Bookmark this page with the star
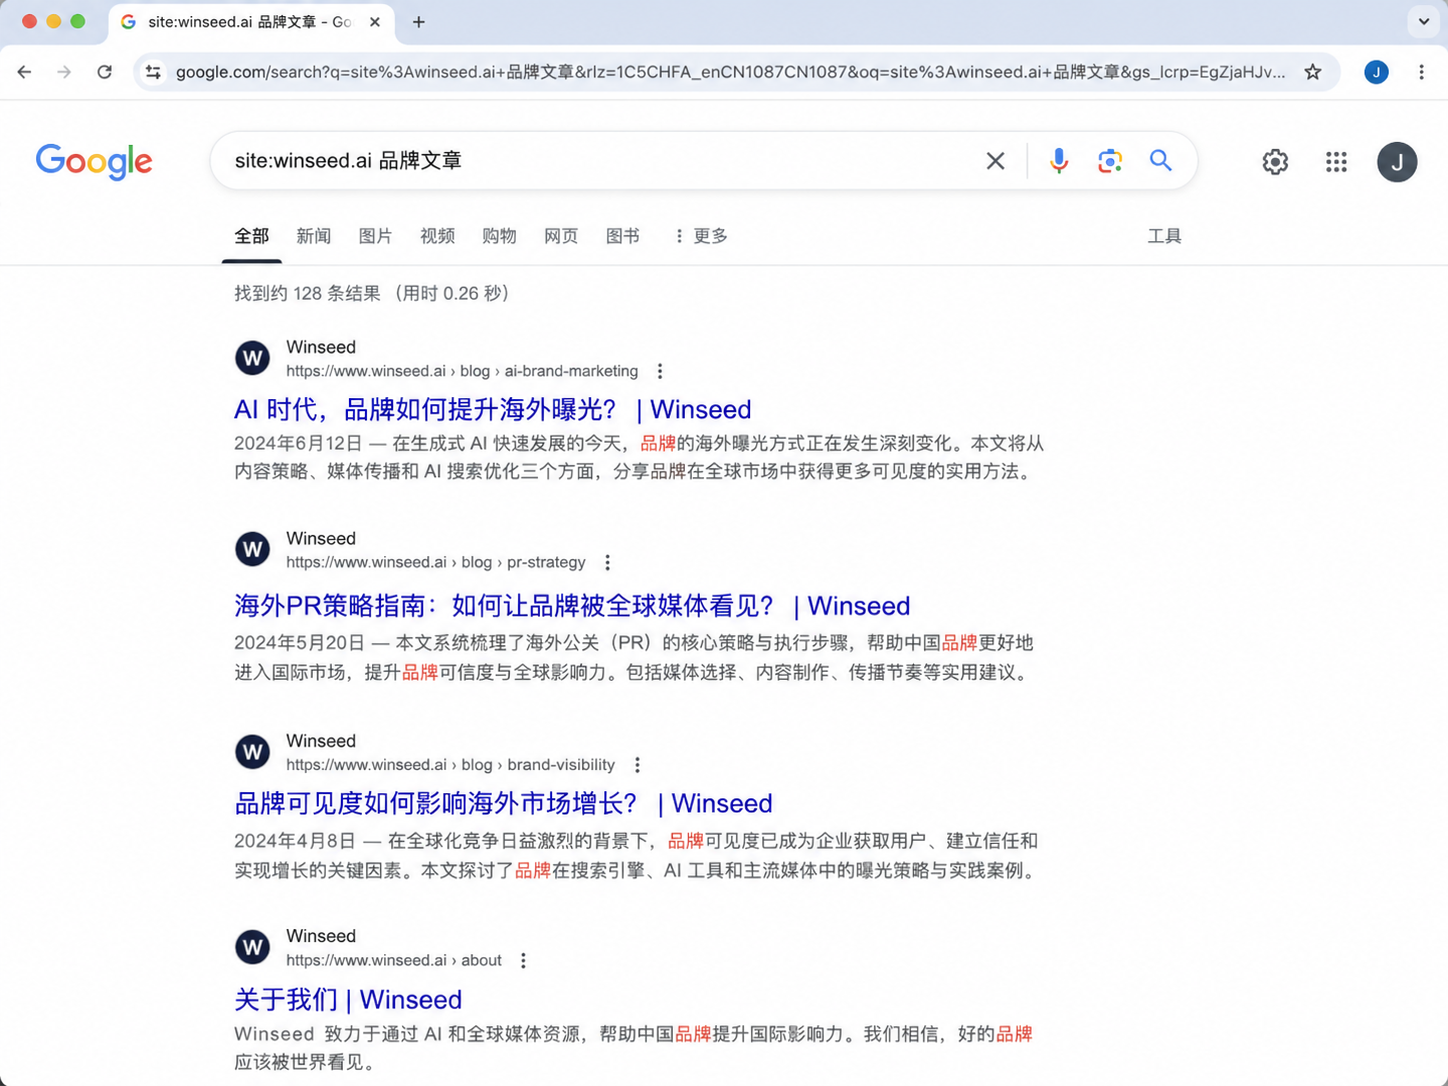Image resolution: width=1448 pixels, height=1086 pixels. pyautogui.click(x=1313, y=72)
